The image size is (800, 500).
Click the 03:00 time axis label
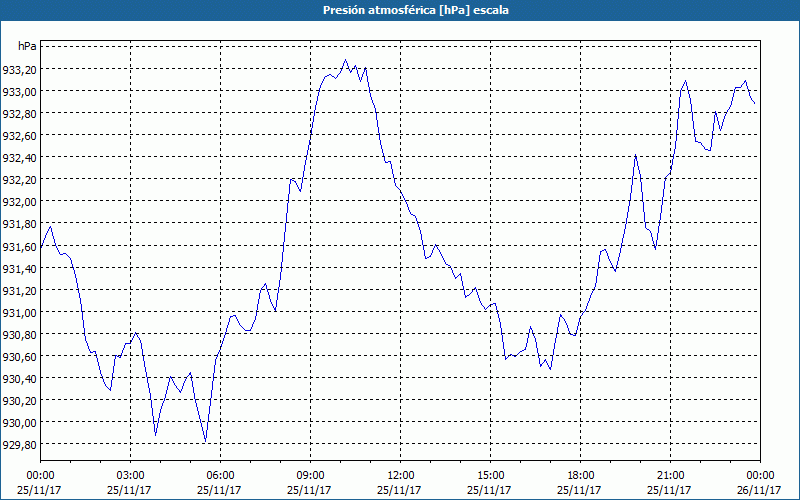pos(130,475)
